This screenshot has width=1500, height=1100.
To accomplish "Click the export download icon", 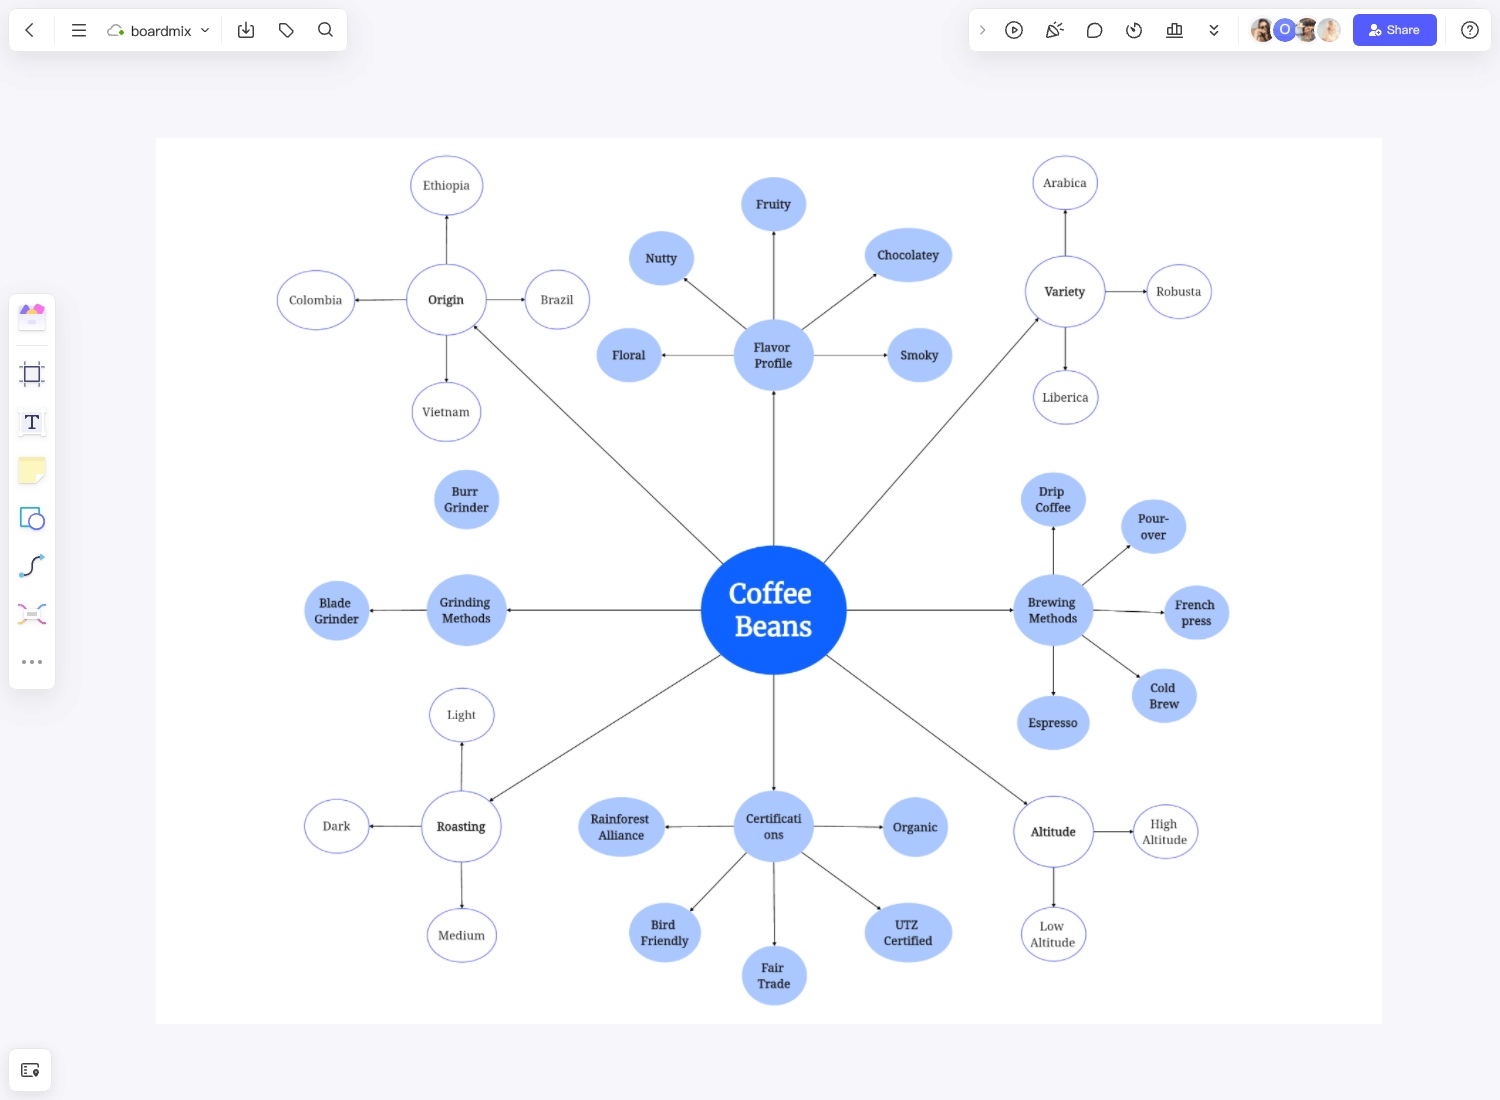I will coord(246,30).
